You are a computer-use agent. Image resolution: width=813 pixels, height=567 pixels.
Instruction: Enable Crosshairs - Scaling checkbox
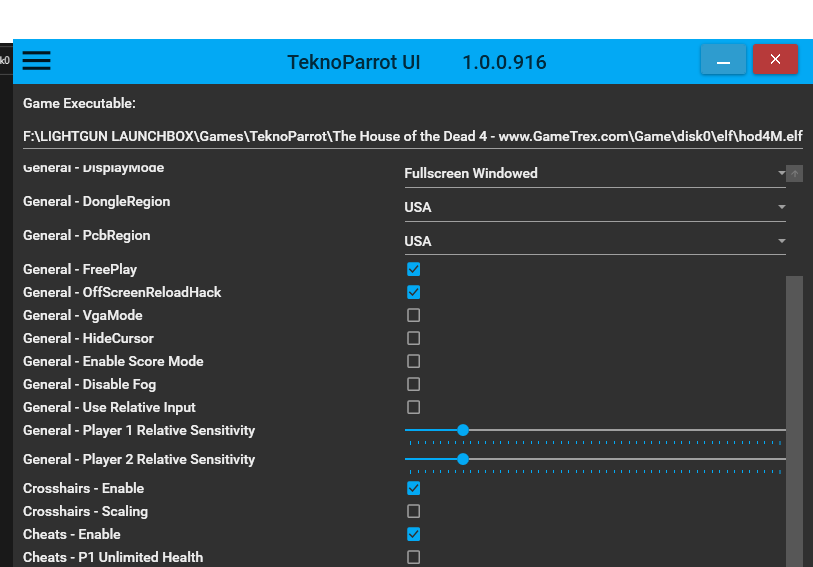tap(414, 512)
